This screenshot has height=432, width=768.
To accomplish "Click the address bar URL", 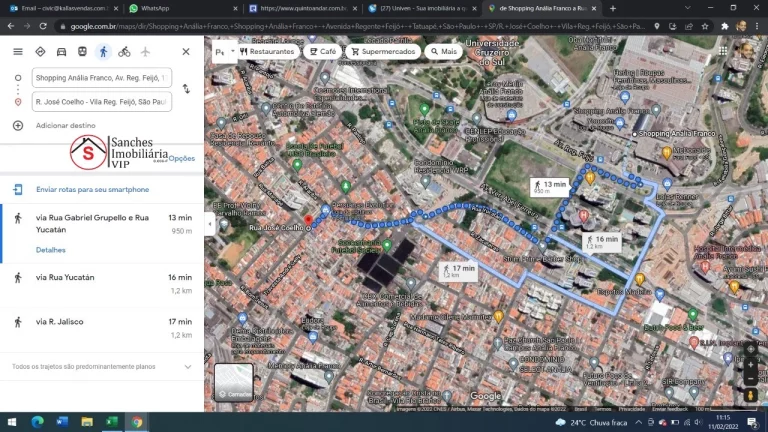I will pos(358,26).
